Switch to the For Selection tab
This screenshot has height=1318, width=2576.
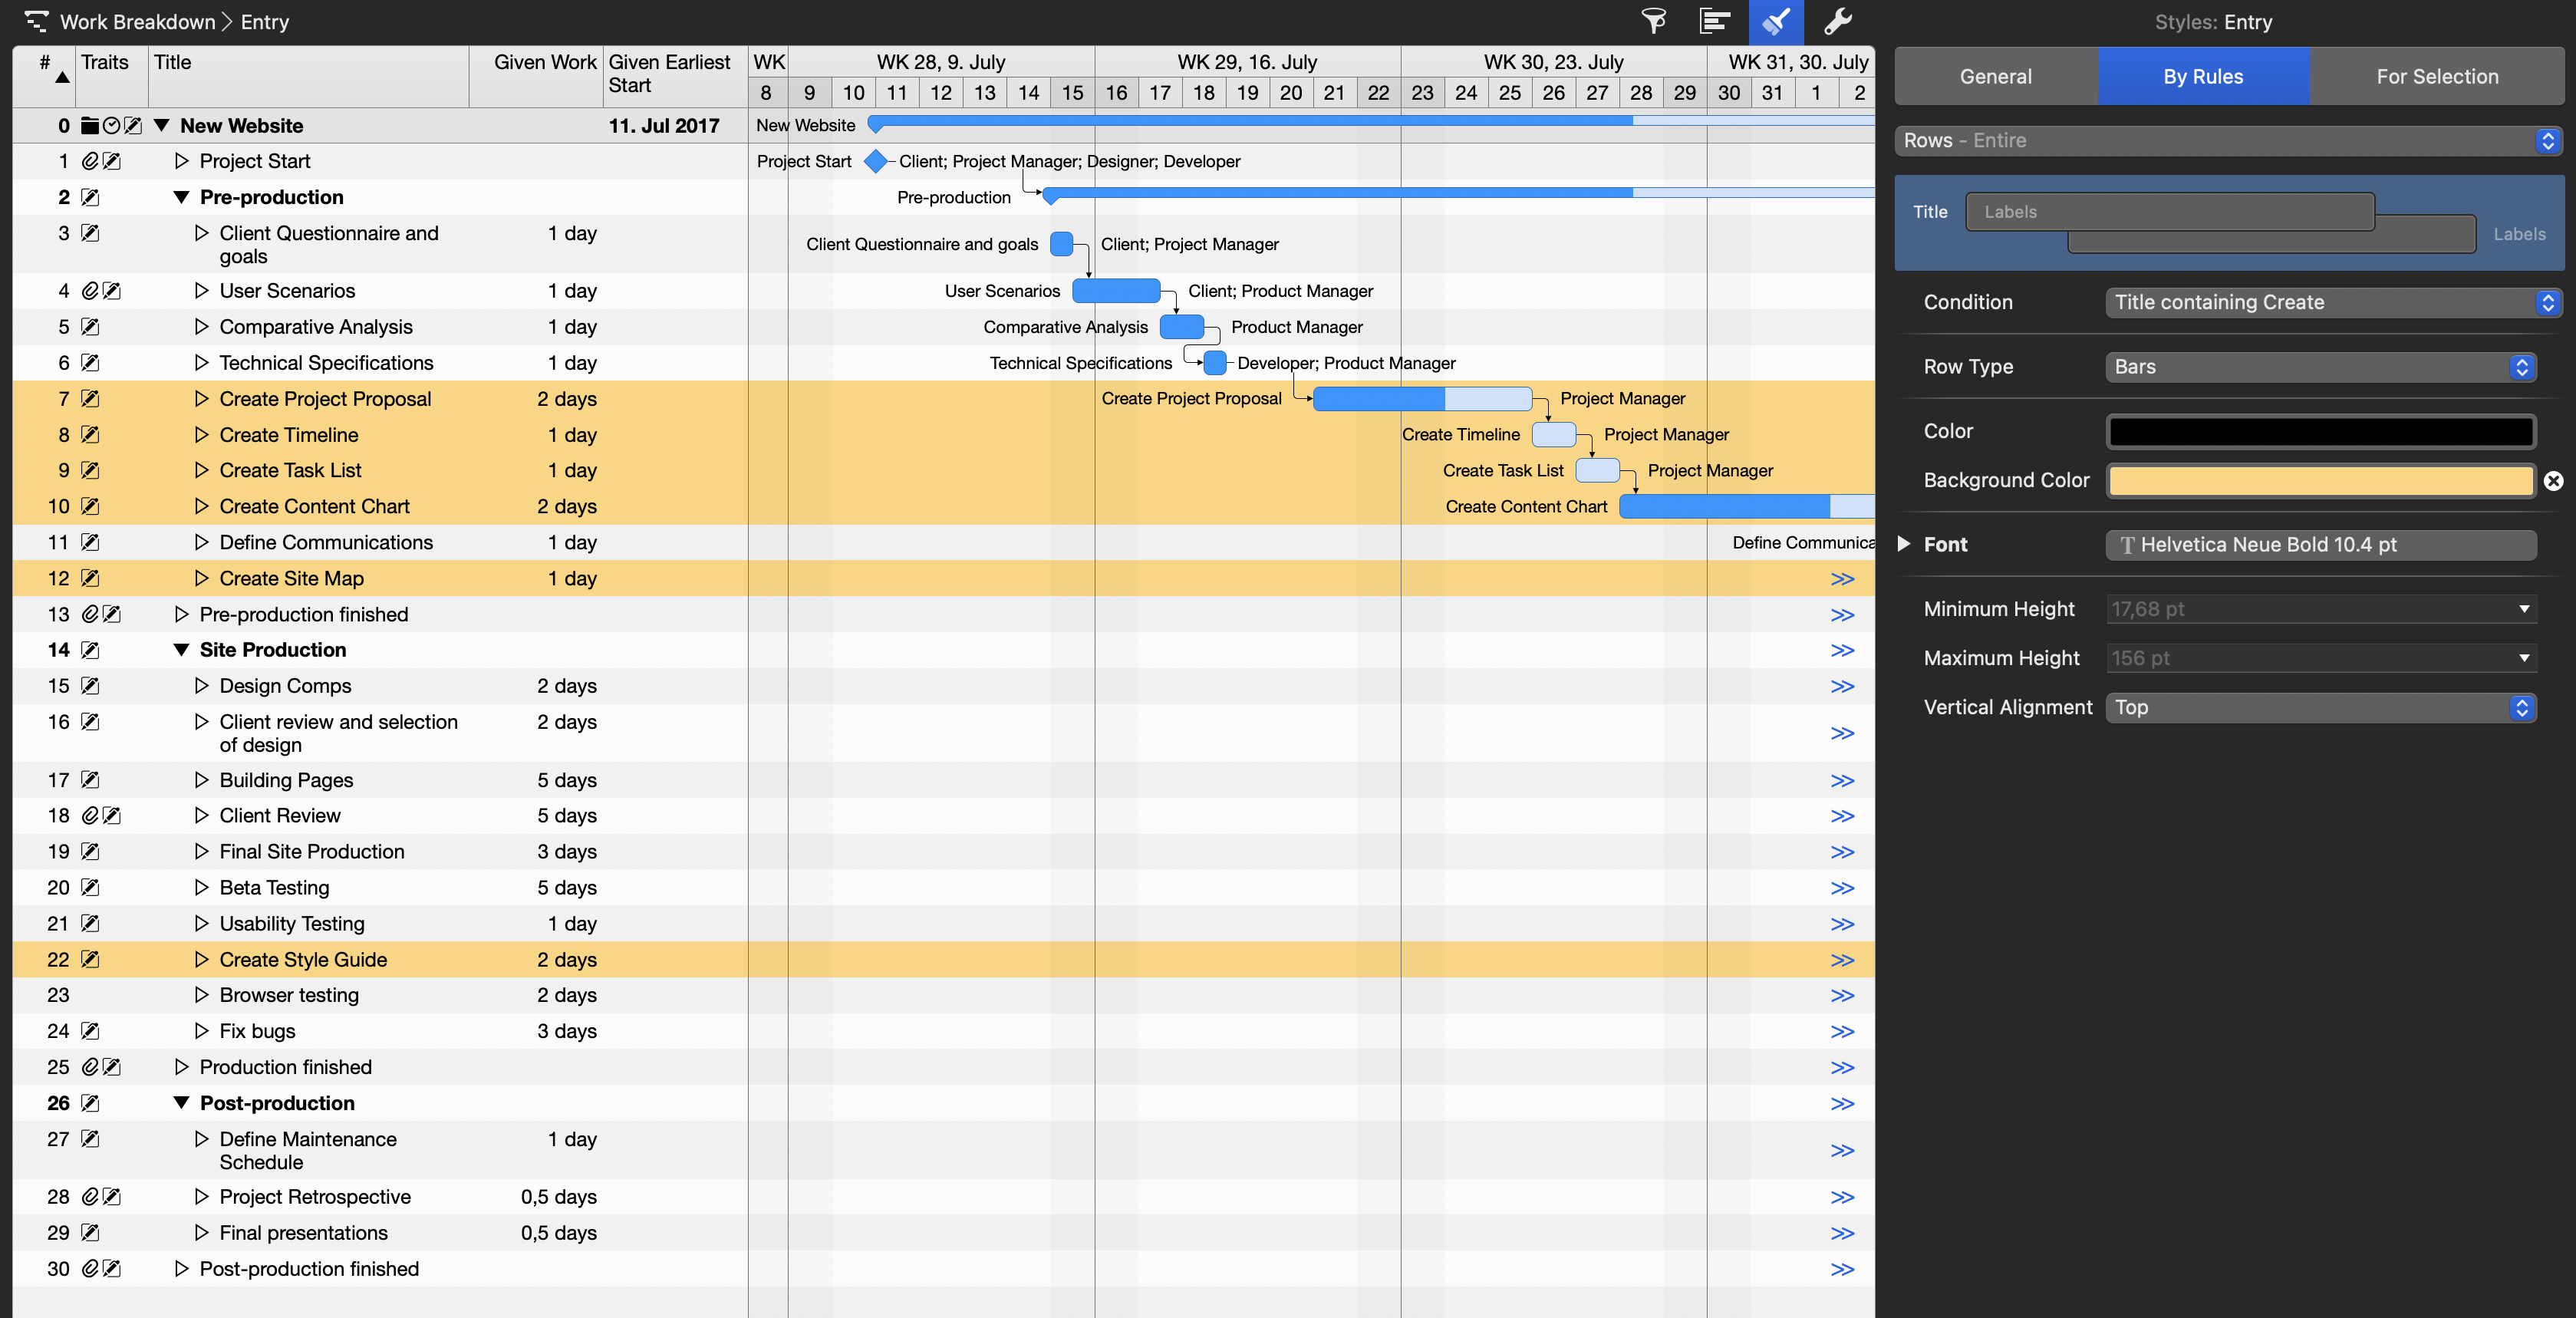2437,76
